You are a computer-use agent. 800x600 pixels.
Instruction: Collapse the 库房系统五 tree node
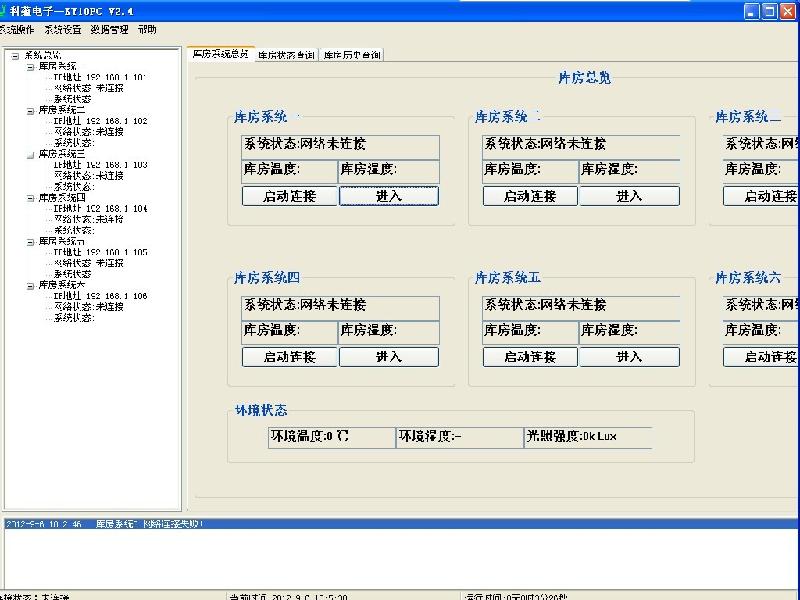(x=31, y=242)
